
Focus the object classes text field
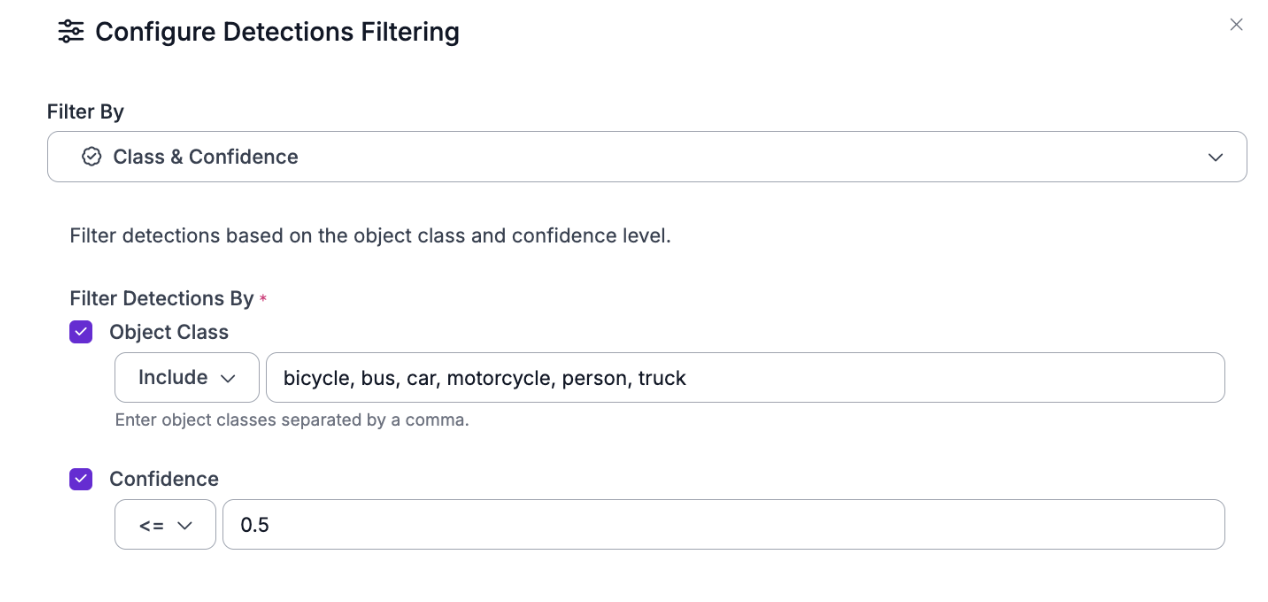[744, 378]
